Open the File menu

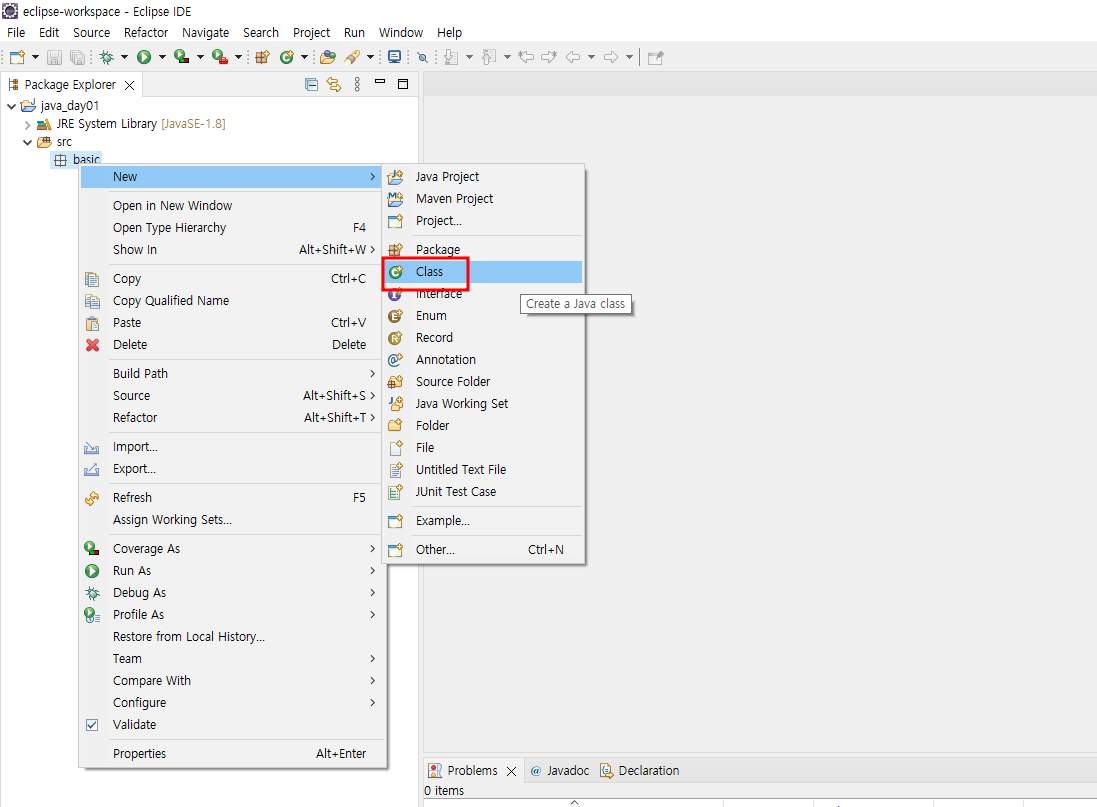point(16,32)
